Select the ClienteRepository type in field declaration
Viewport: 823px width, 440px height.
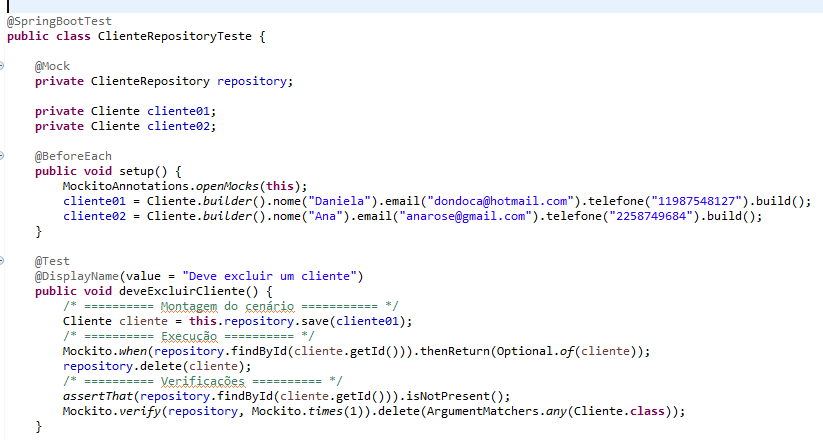[150, 81]
